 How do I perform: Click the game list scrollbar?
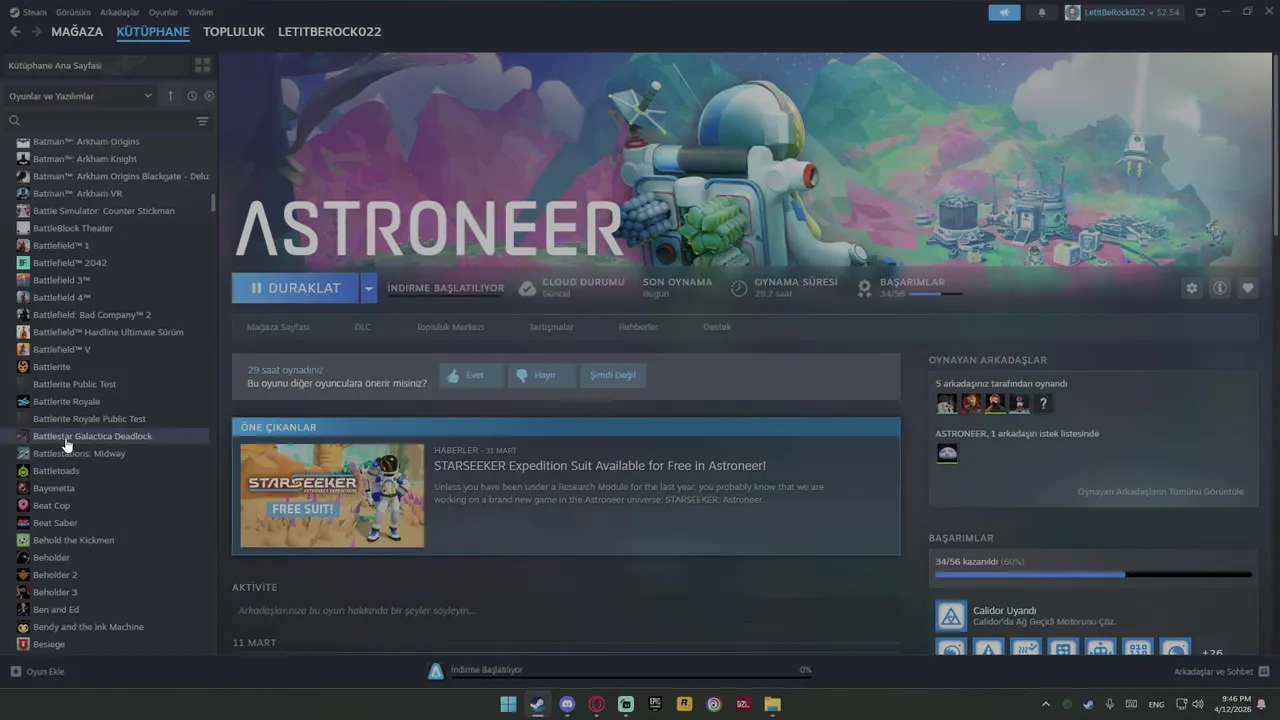213,202
